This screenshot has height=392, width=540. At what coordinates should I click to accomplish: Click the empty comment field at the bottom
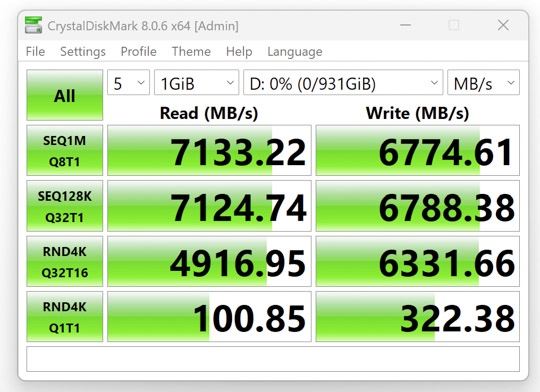click(x=273, y=359)
